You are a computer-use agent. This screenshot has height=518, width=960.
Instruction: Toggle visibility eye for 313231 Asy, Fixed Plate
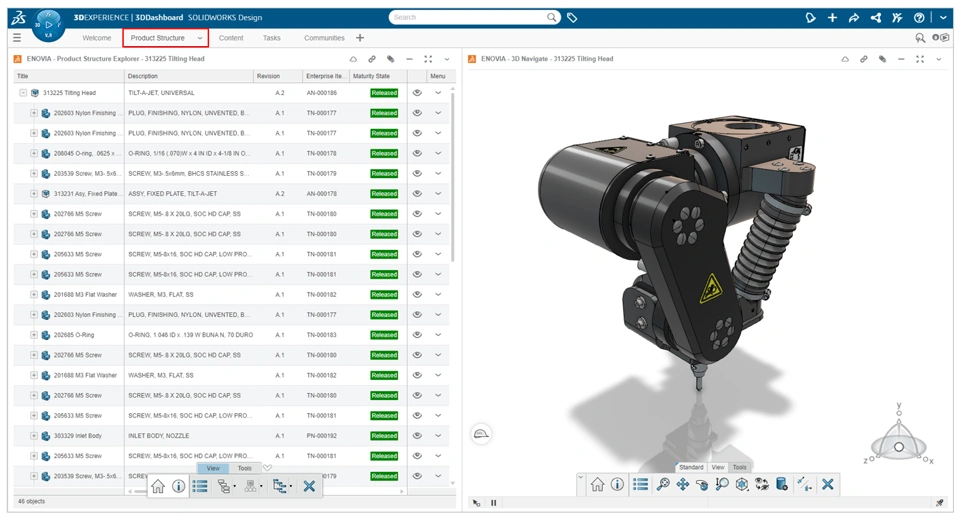click(417, 193)
